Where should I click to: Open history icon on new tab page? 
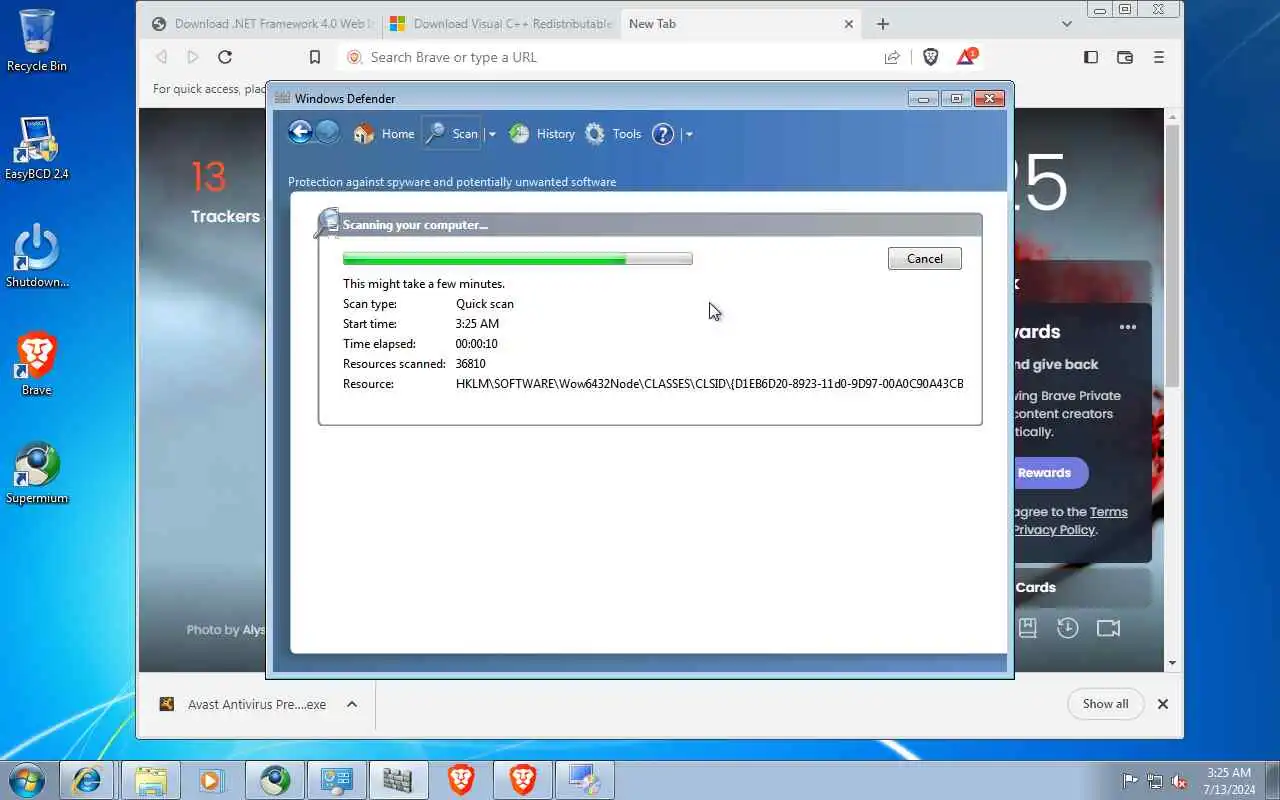pos(1067,628)
